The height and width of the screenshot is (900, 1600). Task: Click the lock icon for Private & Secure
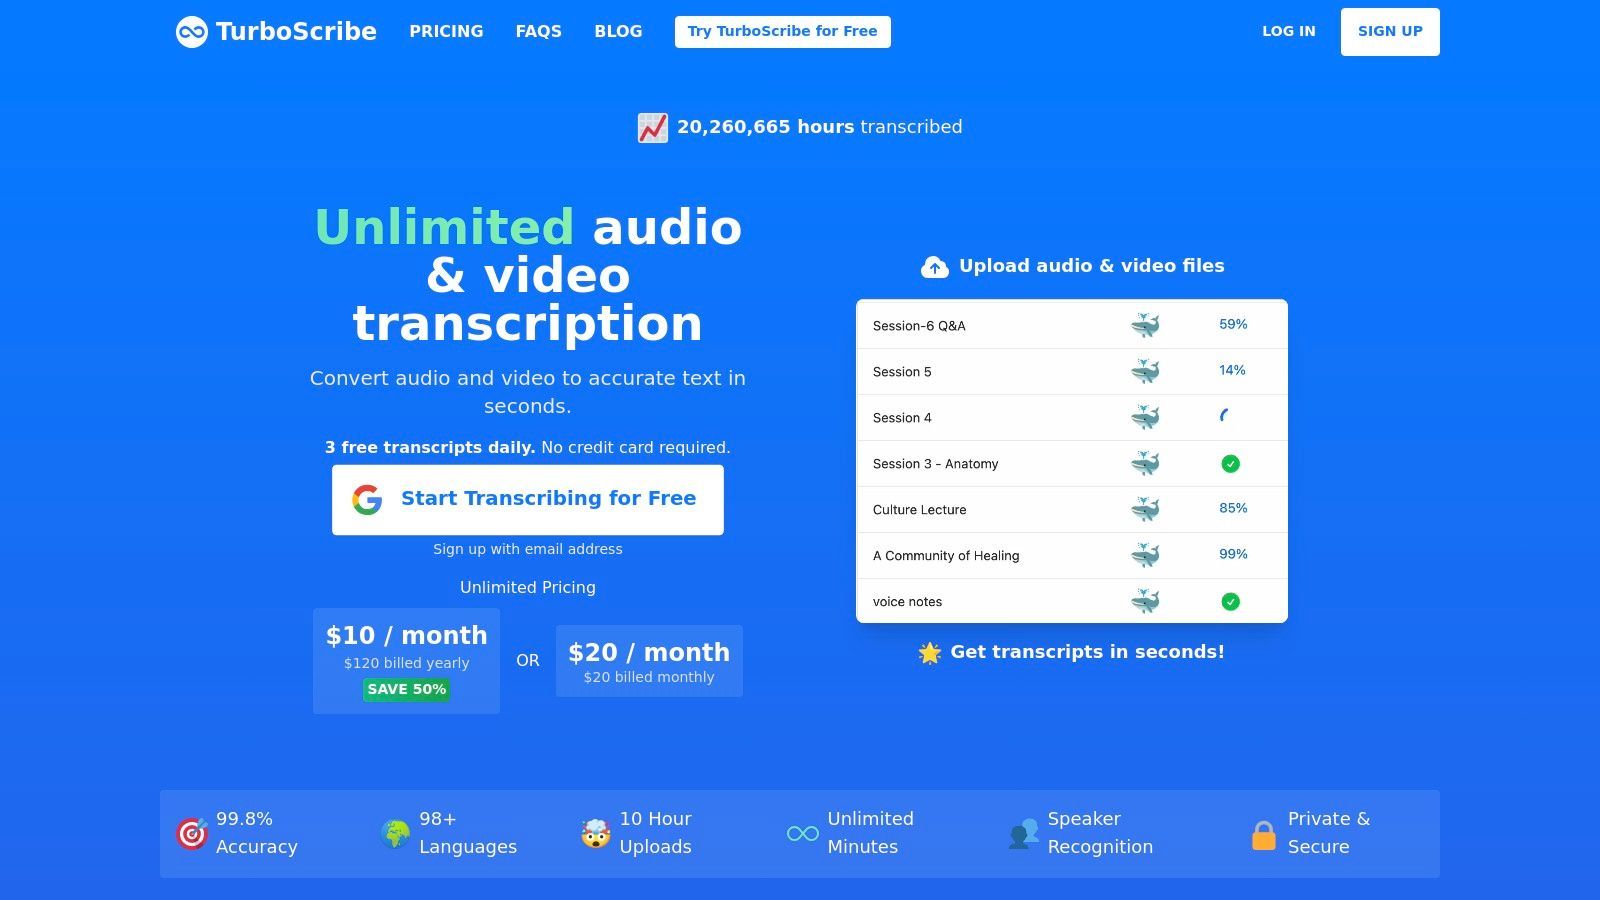pos(1262,833)
